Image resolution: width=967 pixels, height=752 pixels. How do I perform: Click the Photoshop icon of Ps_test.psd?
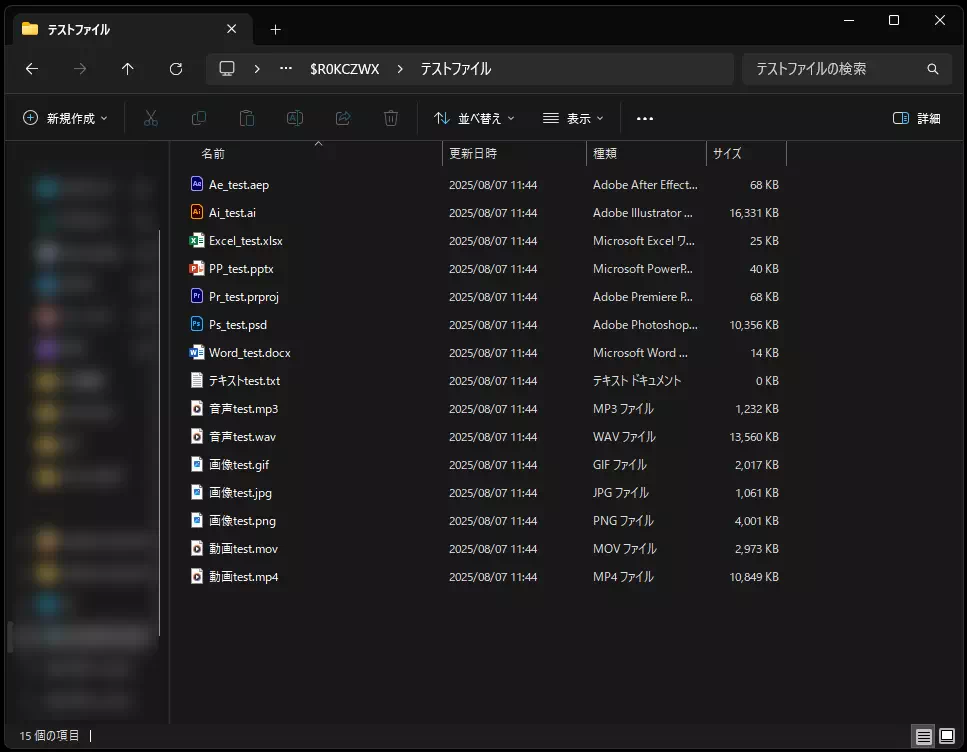197,324
